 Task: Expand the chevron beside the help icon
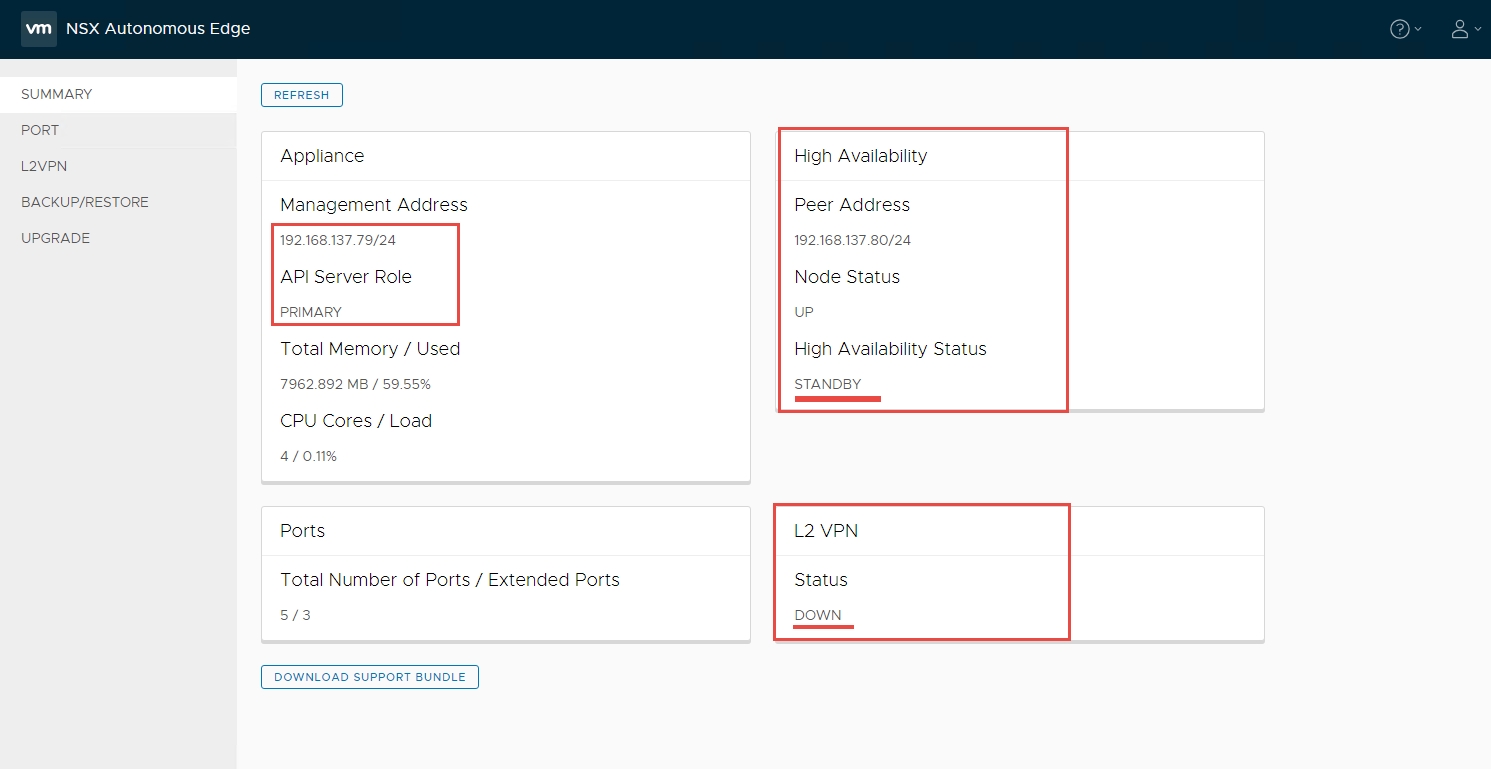pos(1418,30)
